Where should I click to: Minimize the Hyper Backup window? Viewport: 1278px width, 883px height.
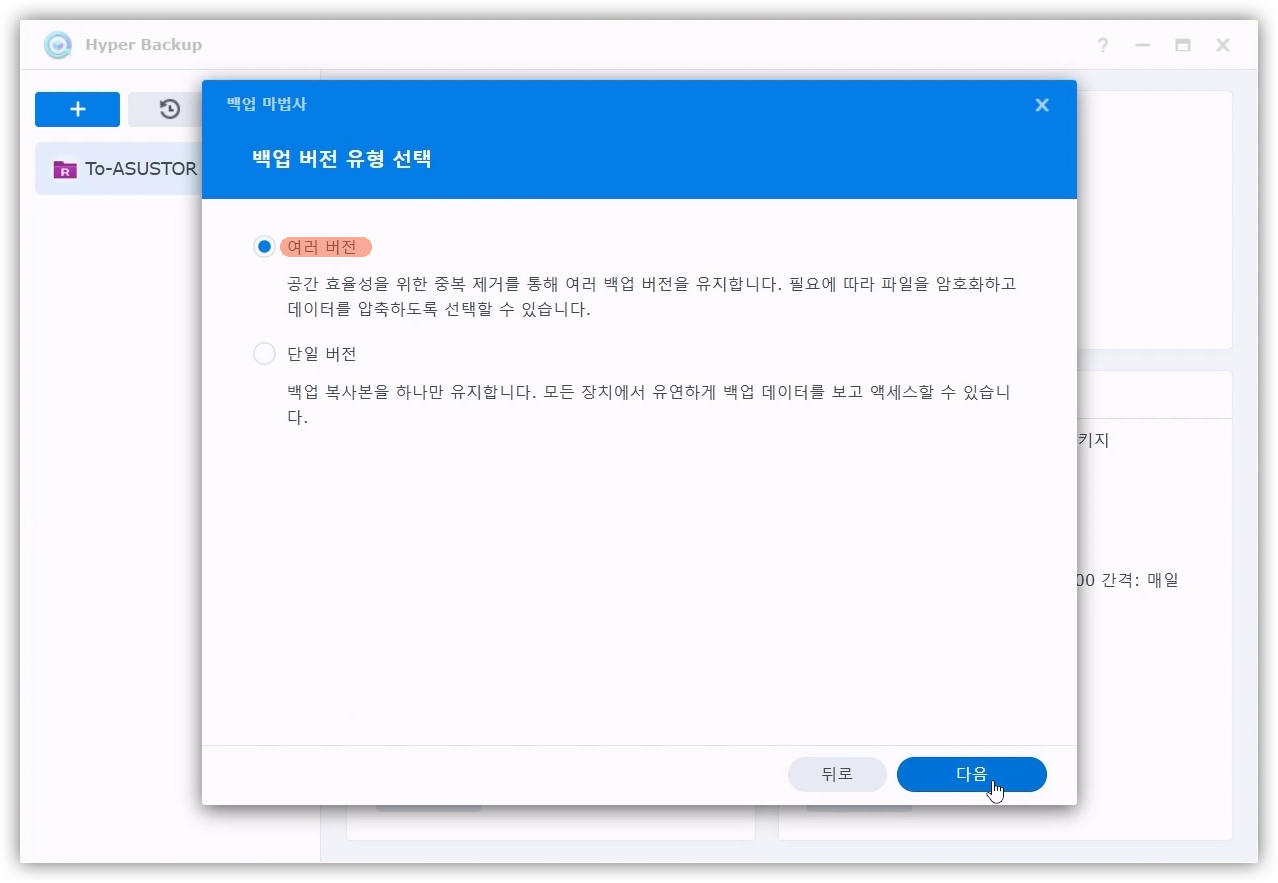1142,45
